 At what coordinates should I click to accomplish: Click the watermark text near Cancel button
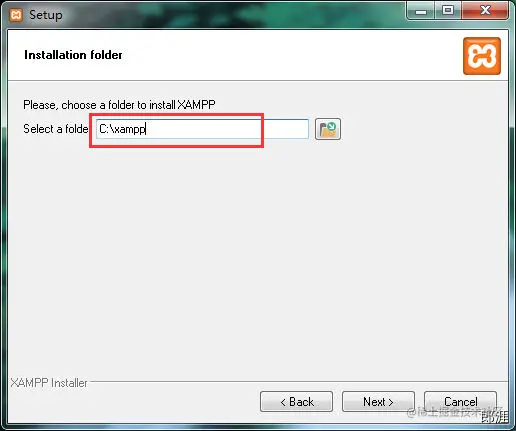click(457, 413)
